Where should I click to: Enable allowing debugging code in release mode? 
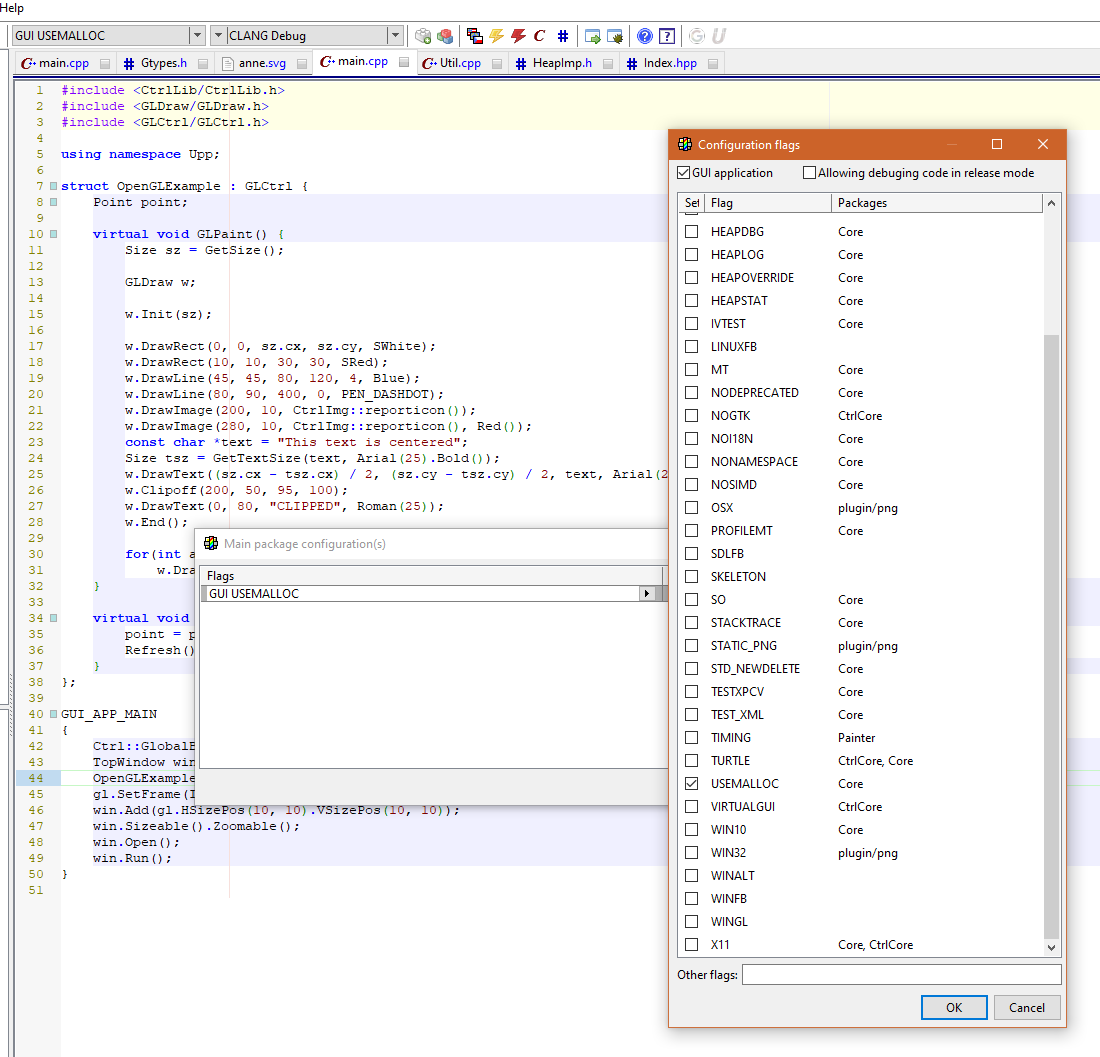[809, 173]
